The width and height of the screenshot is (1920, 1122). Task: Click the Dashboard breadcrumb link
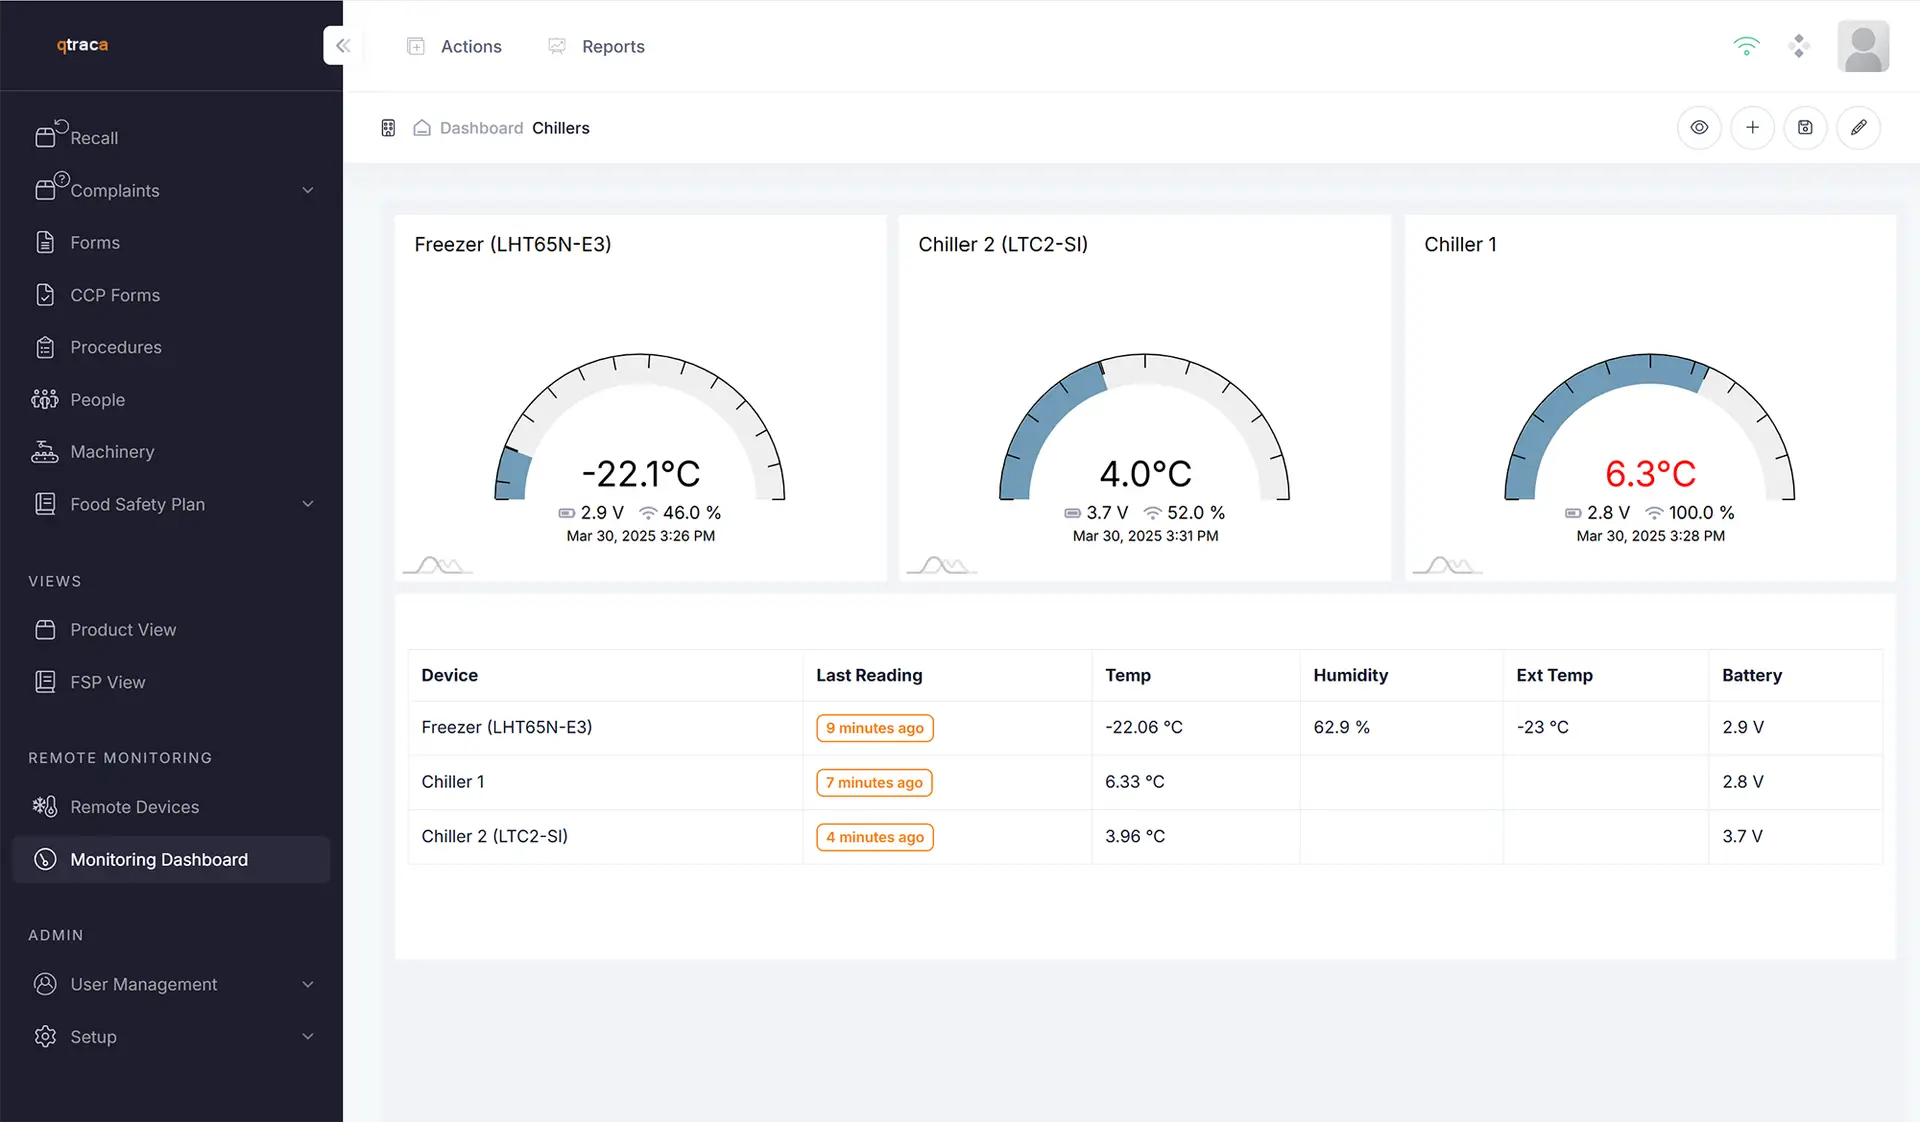[x=482, y=128]
